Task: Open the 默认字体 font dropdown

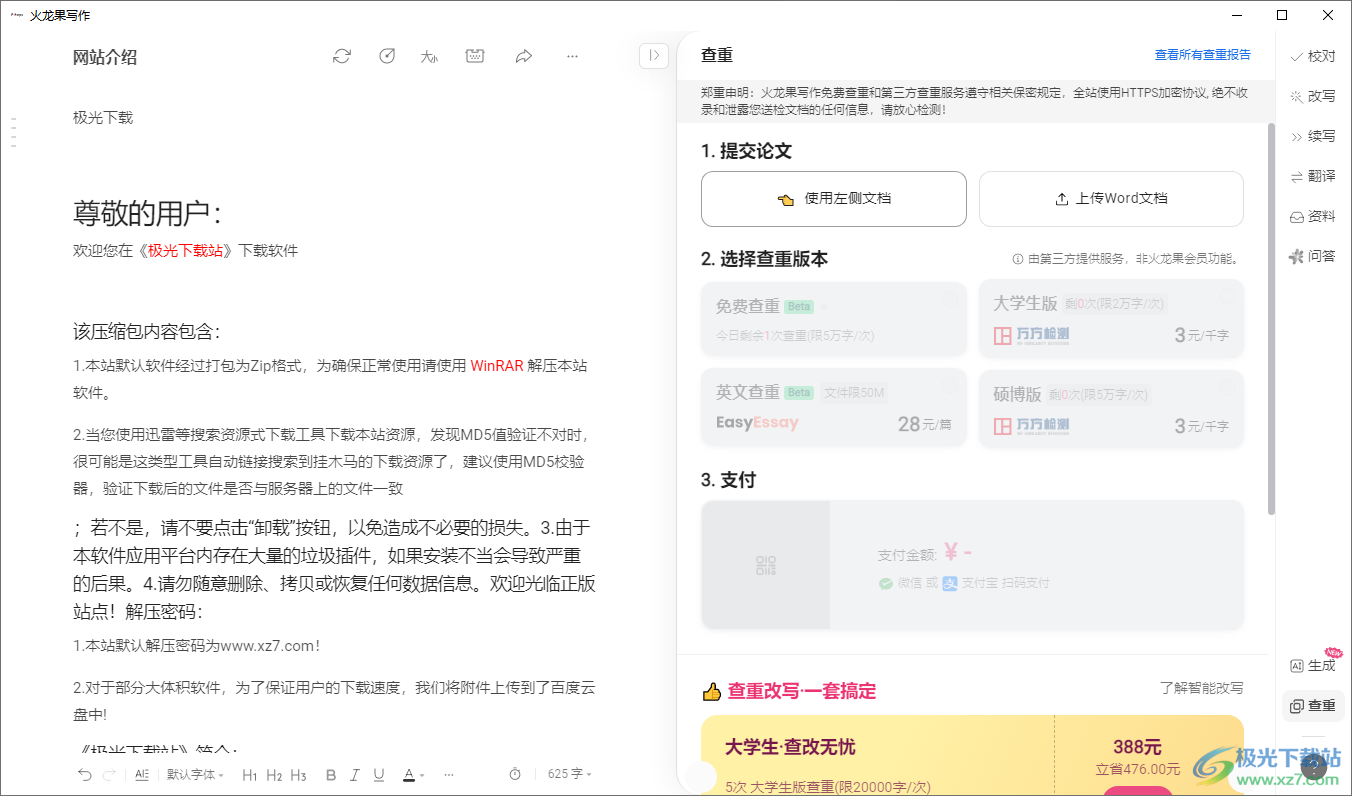Action: click(195, 775)
